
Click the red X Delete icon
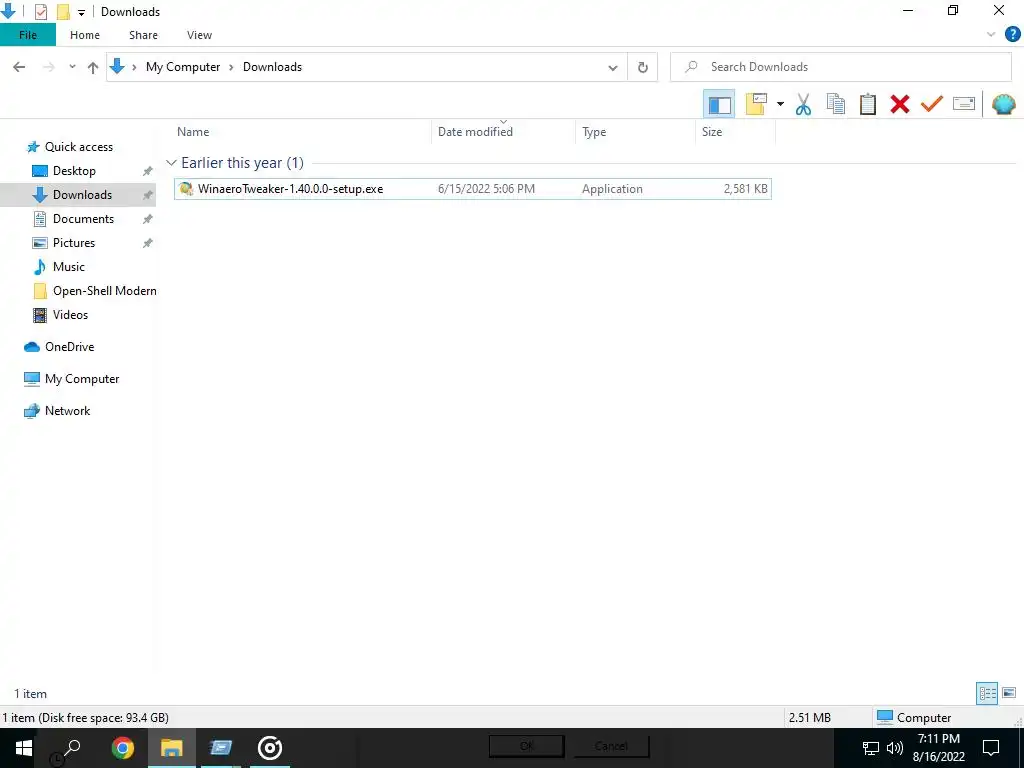[899, 104]
